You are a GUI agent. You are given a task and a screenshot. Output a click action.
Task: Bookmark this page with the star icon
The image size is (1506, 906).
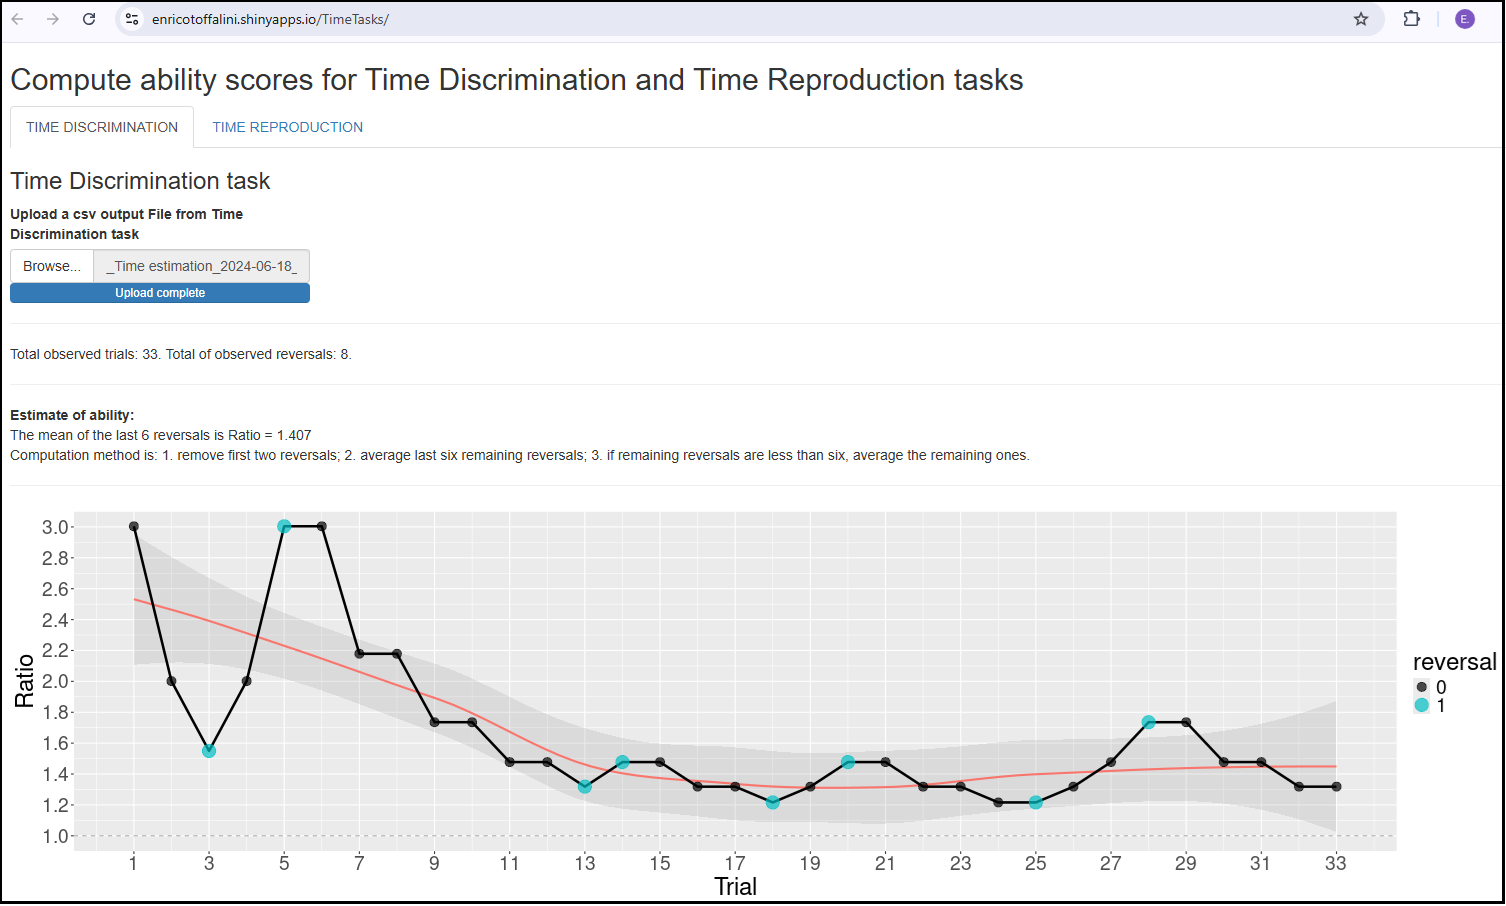(x=1361, y=19)
